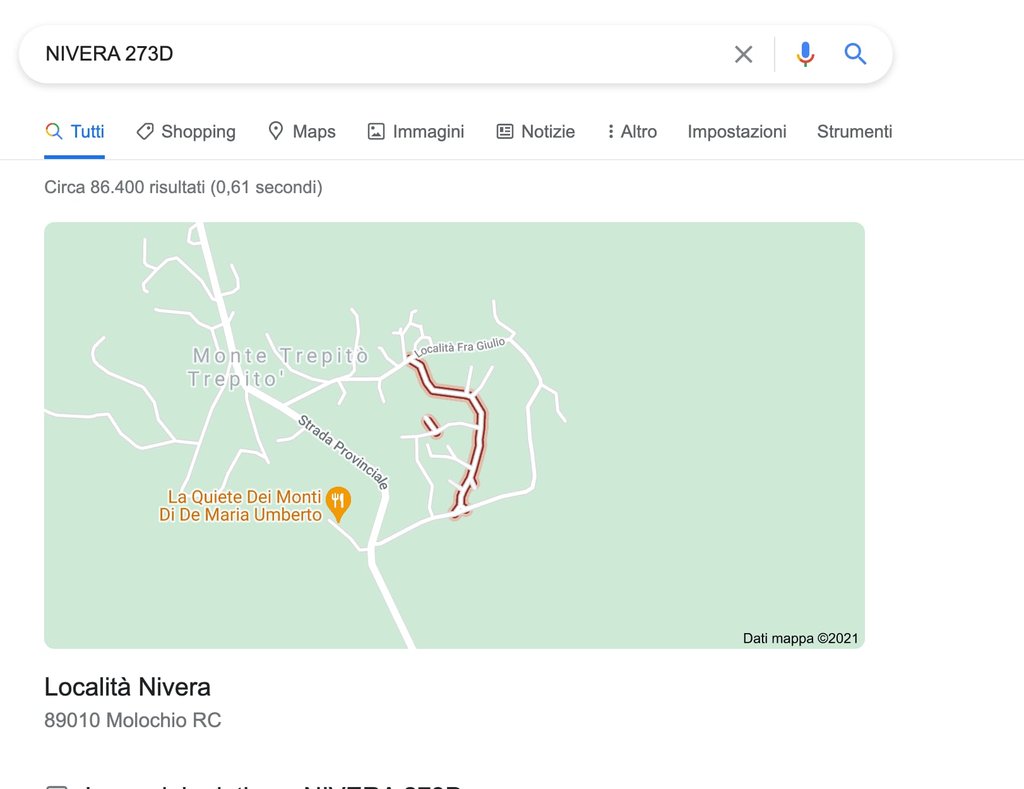Image resolution: width=1024 pixels, height=789 pixels.
Task: Click the orange restaurant pin on the map
Action: coord(339,503)
